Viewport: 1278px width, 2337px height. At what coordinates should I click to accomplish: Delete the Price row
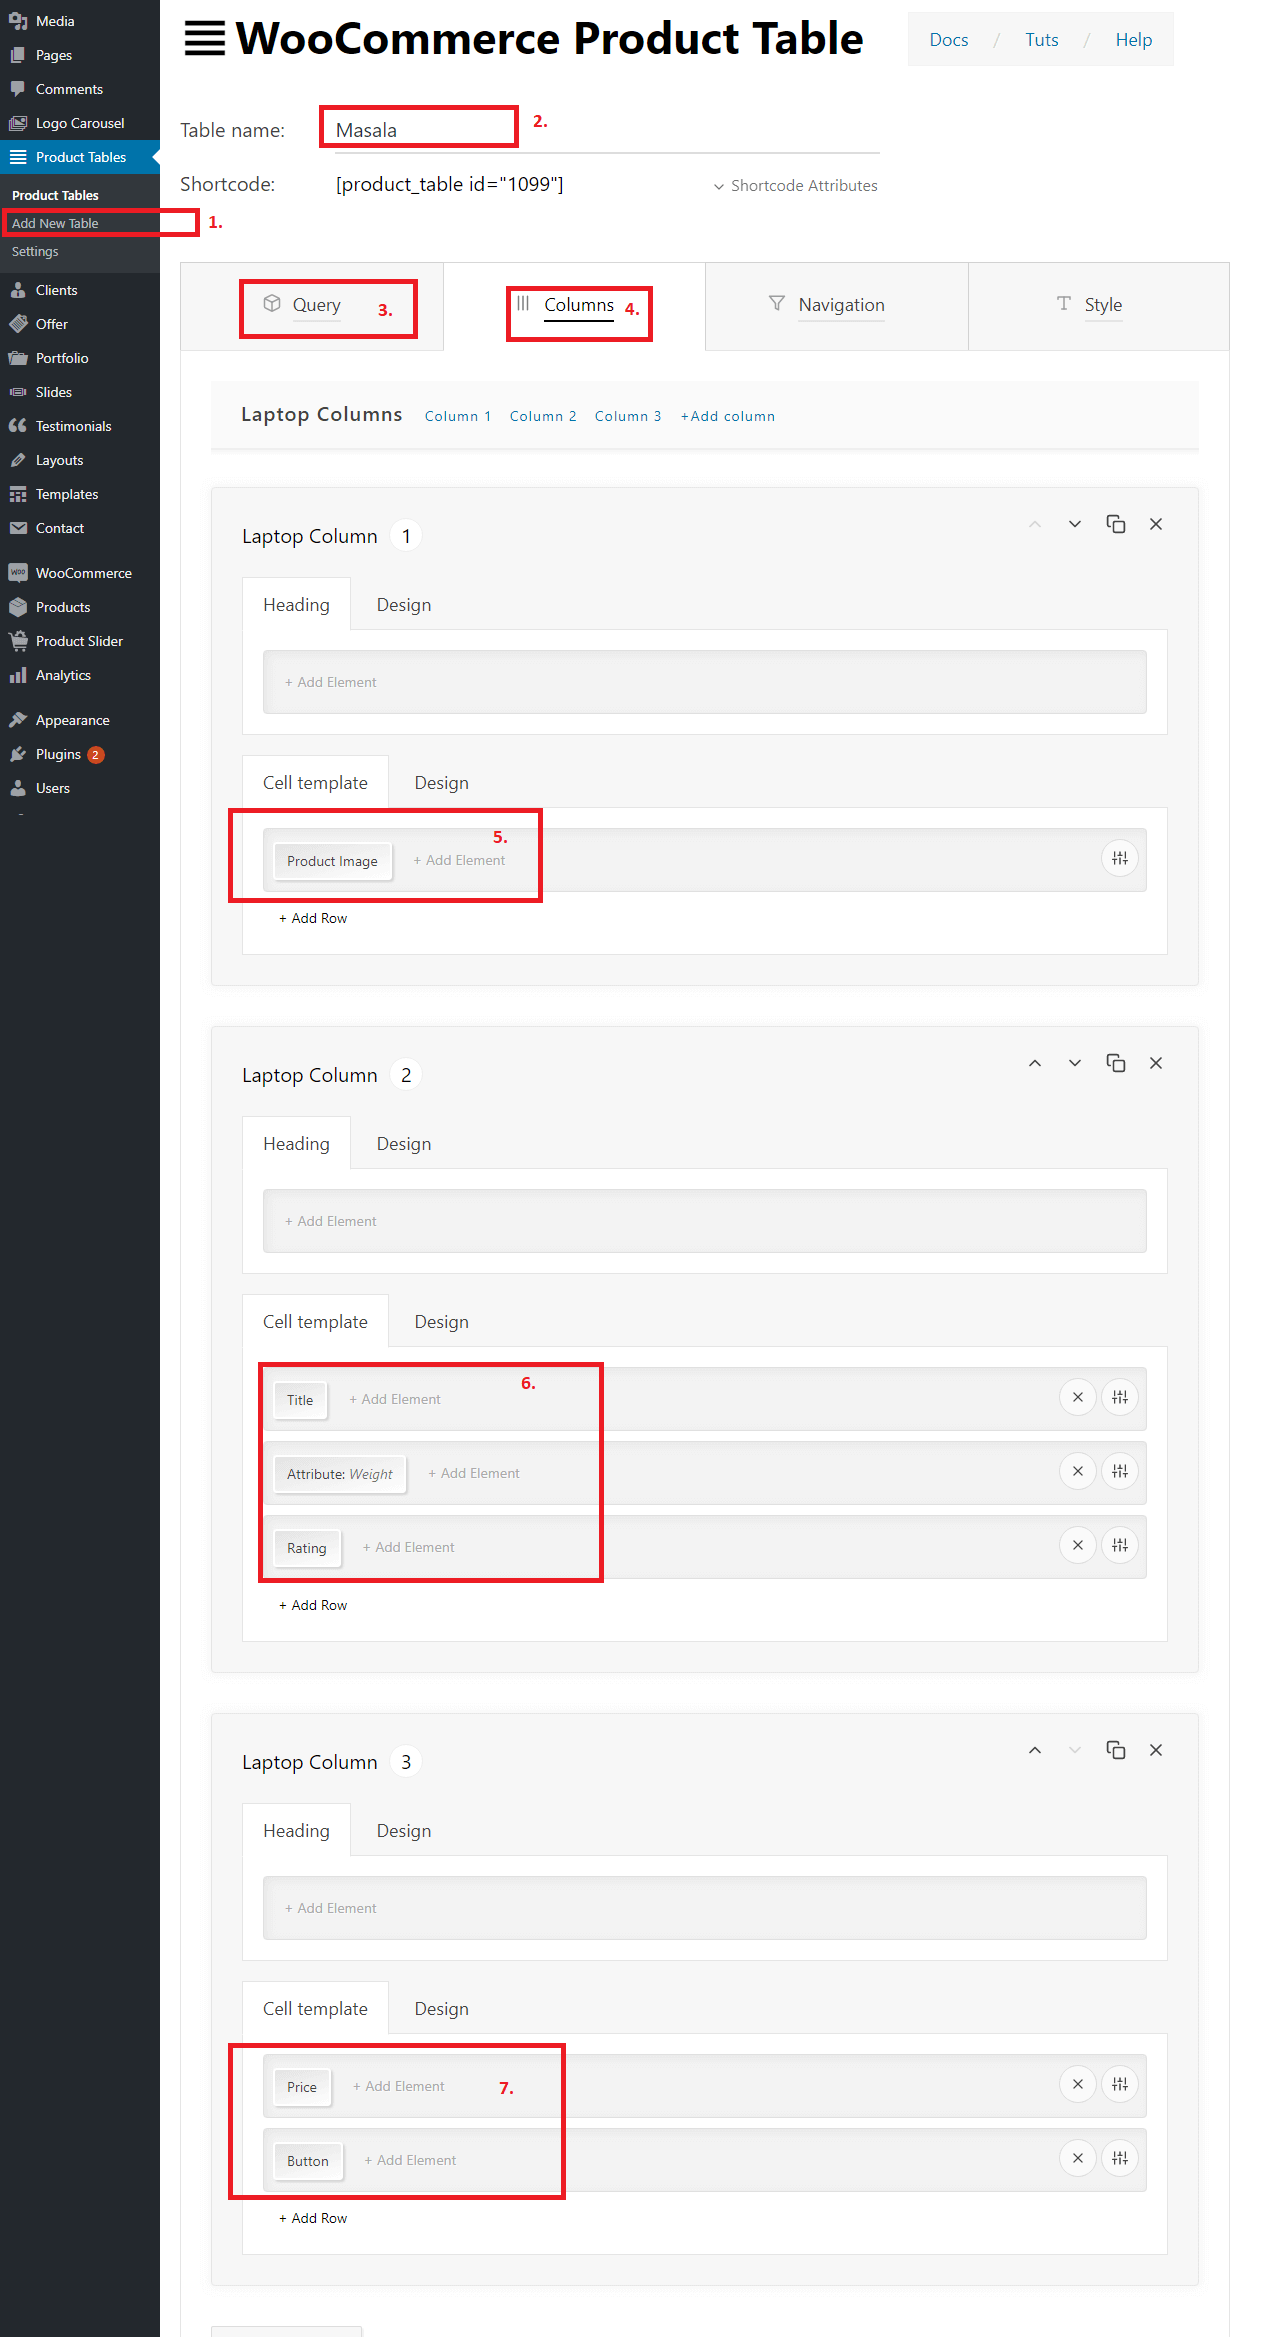(x=1078, y=2084)
